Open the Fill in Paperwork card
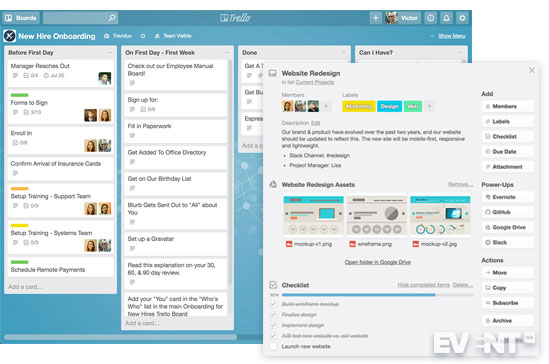Viewport: 549px width, 364px height. pyautogui.click(x=176, y=131)
